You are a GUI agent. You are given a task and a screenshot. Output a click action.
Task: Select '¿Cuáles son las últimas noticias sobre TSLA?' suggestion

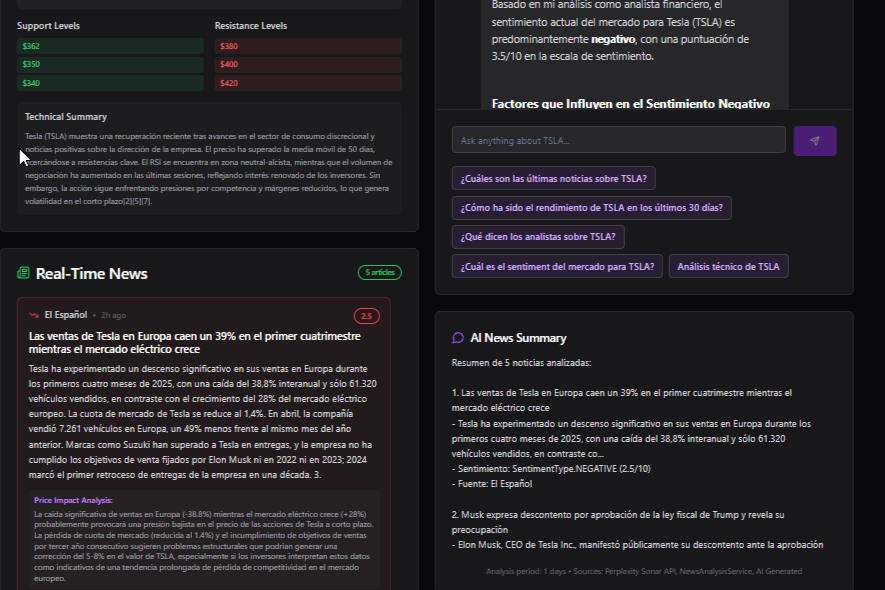coord(553,178)
